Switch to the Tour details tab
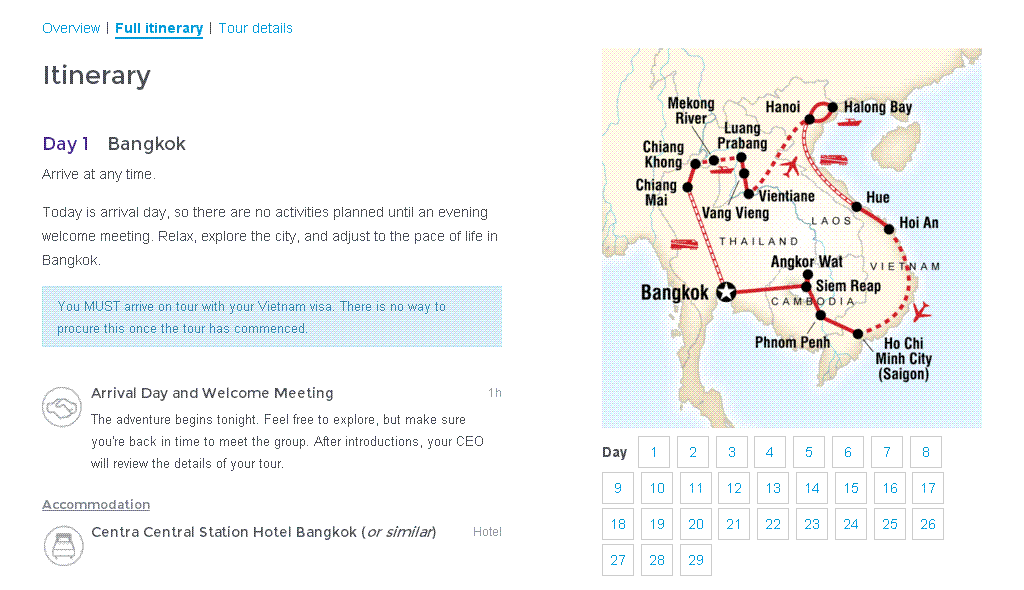 point(255,28)
